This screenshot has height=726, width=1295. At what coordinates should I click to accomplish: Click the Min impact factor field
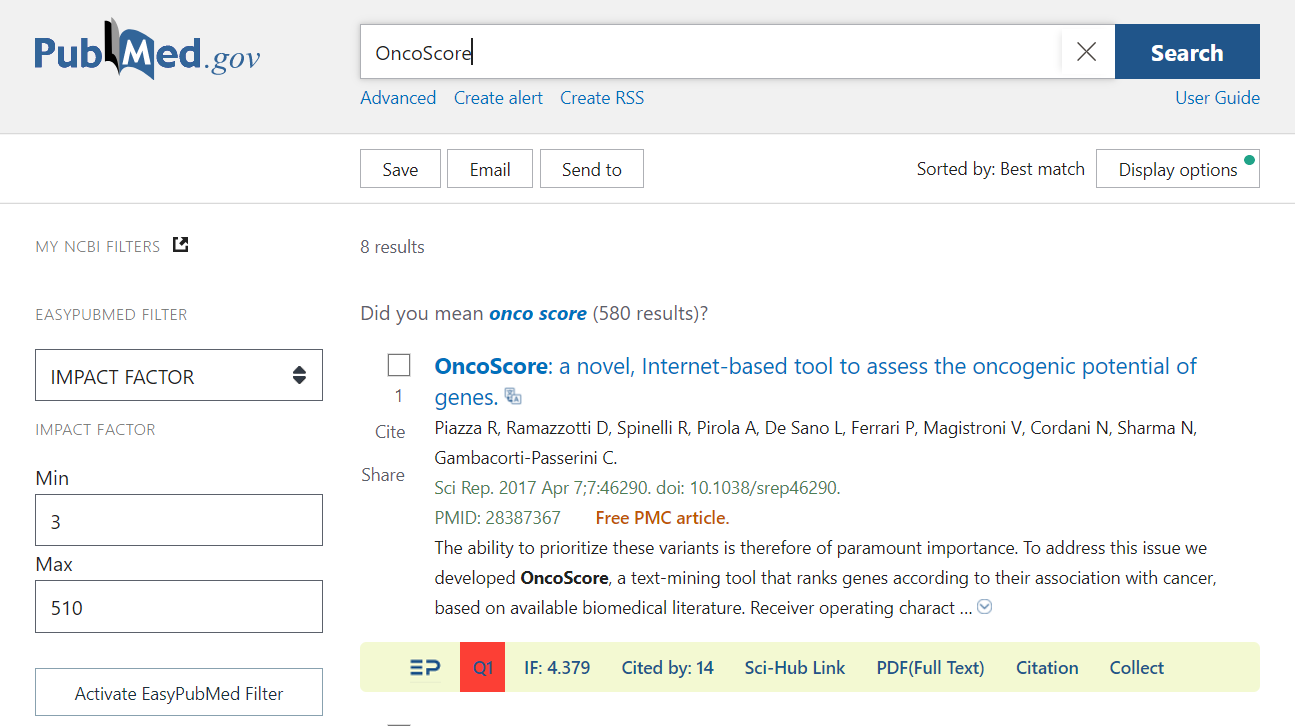click(x=179, y=520)
